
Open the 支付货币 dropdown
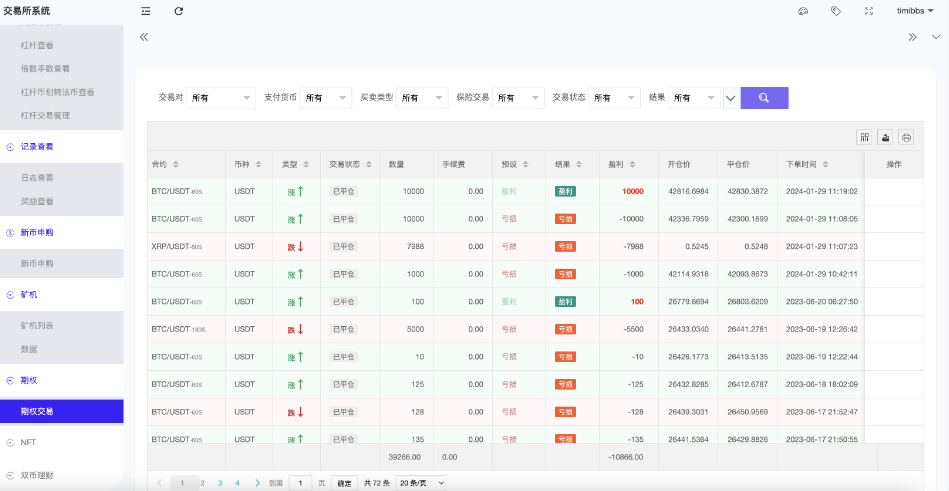click(326, 98)
